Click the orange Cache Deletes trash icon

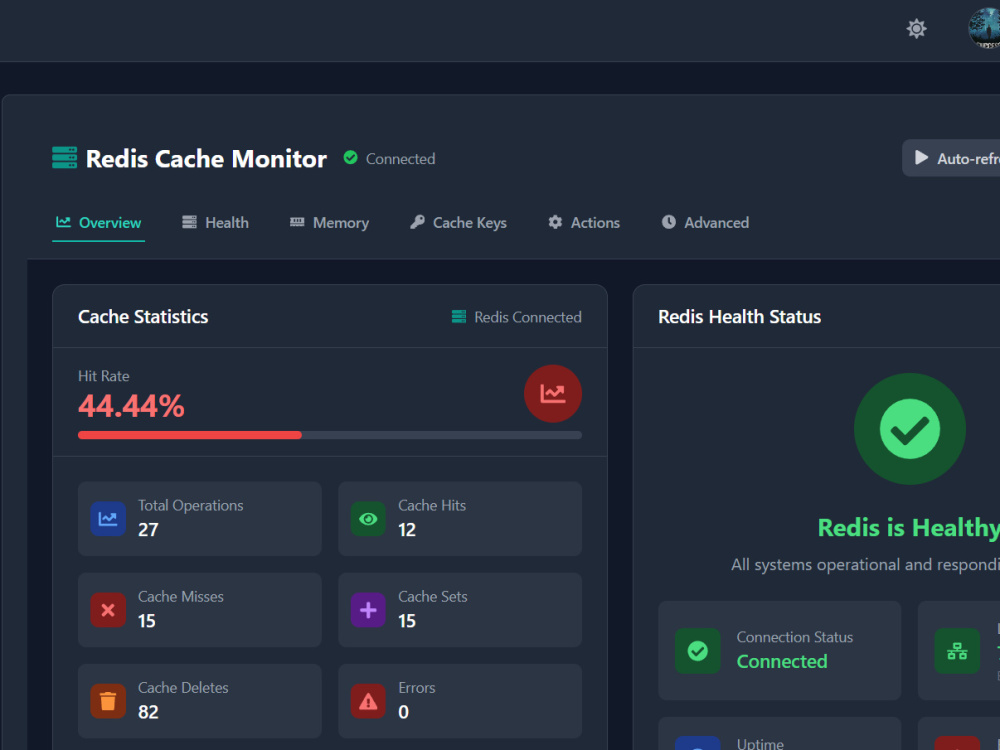click(x=108, y=701)
